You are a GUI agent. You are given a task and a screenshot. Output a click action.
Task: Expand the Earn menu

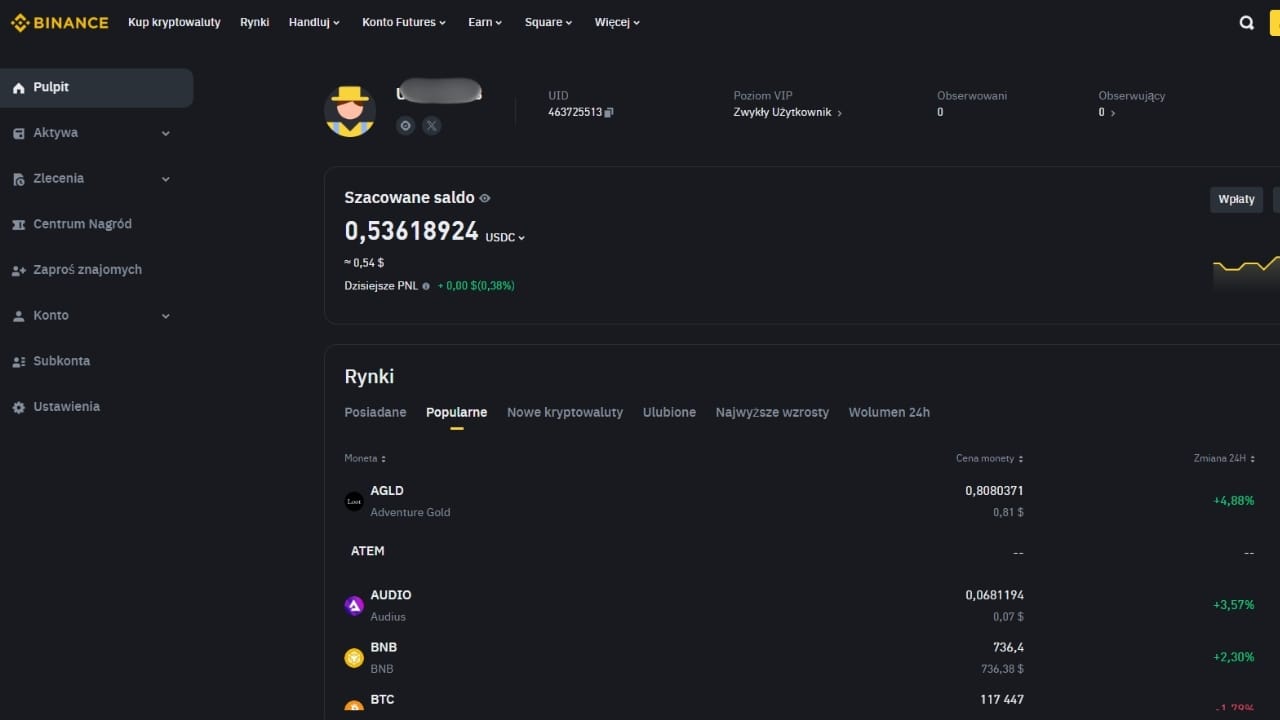tap(485, 22)
